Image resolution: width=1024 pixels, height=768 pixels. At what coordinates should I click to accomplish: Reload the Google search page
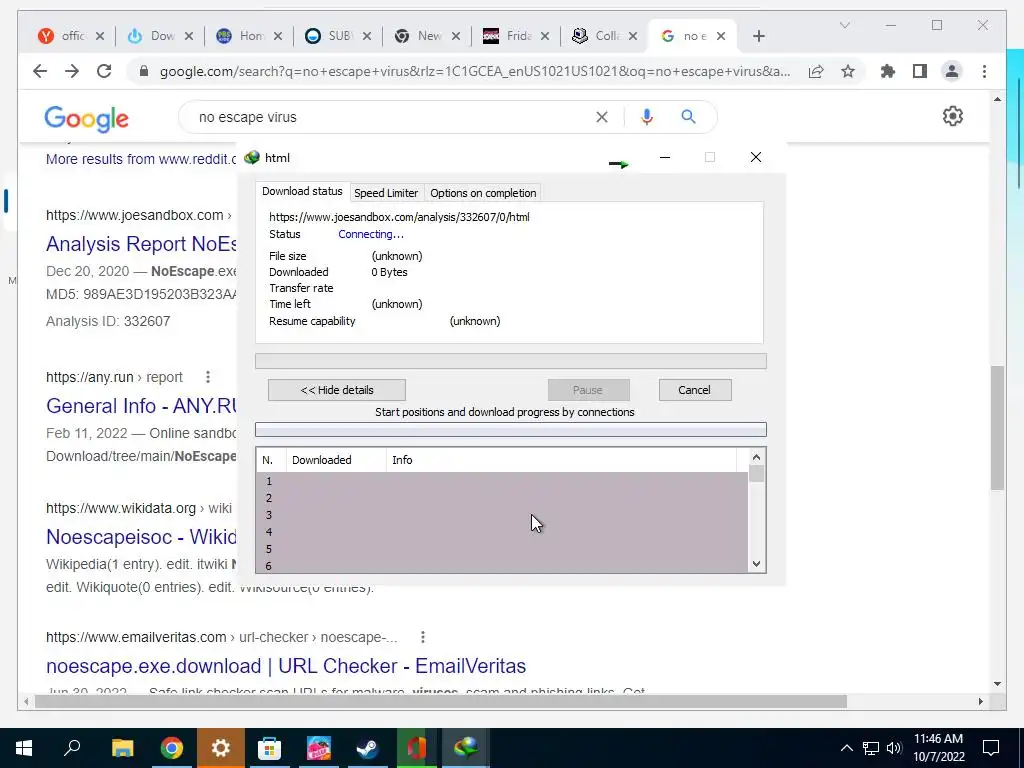pyautogui.click(x=104, y=71)
